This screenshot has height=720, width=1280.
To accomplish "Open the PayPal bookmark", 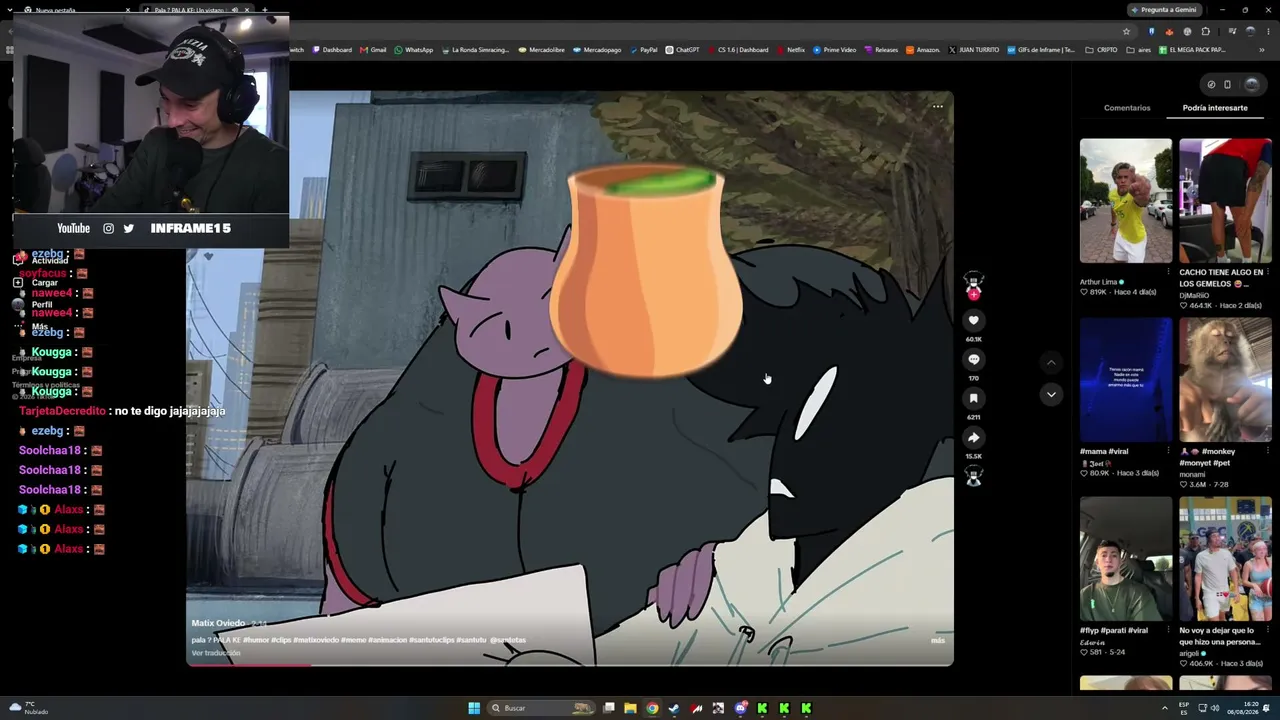I will pos(643,50).
